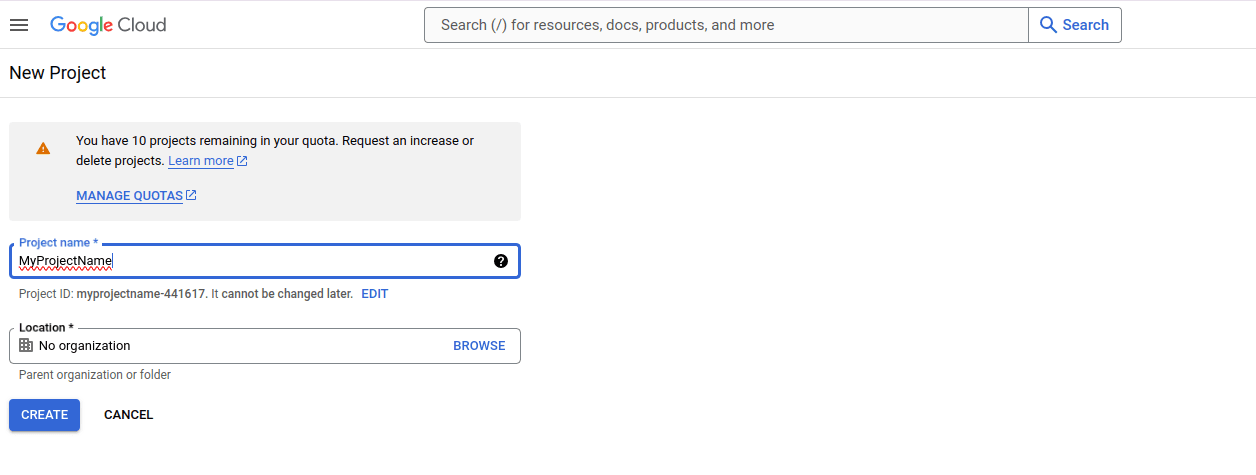Click EDIT next to the Project ID
1256x475 pixels.
(x=374, y=294)
